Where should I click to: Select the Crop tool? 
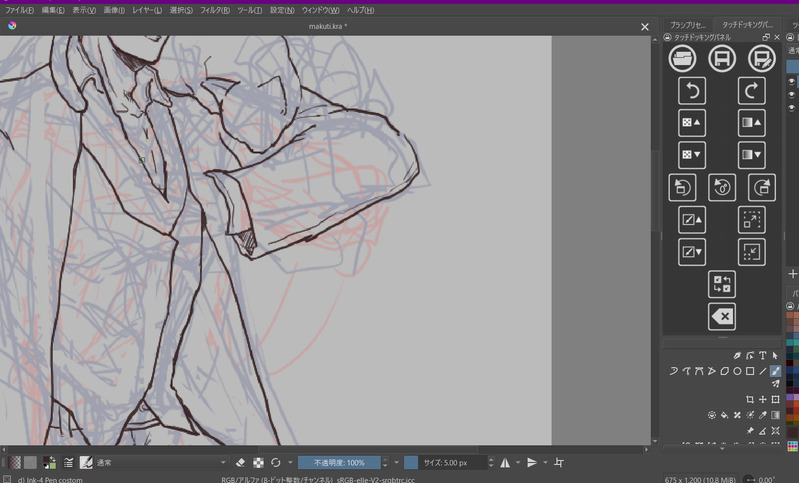coord(750,399)
